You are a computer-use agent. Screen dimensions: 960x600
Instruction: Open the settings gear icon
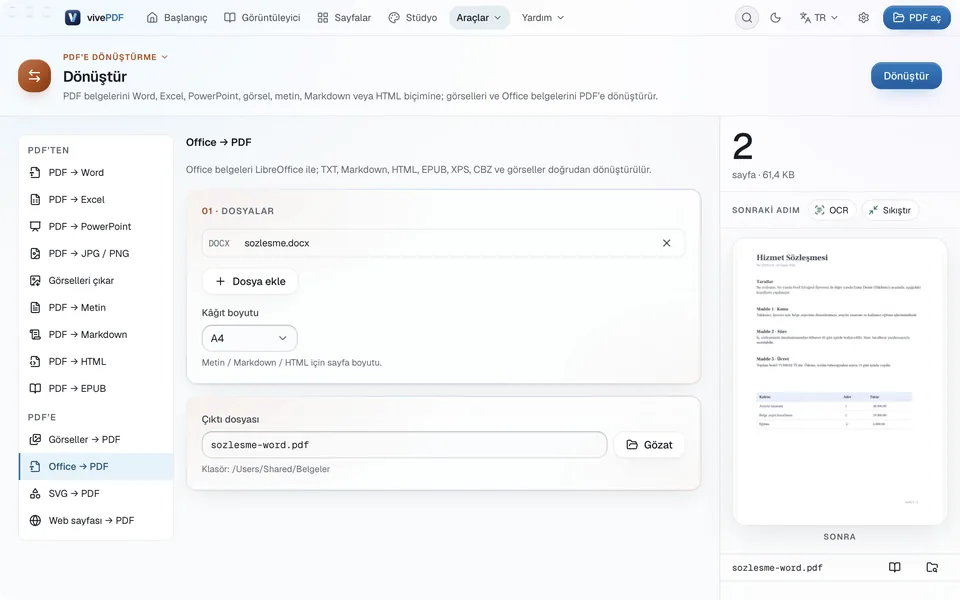863,18
